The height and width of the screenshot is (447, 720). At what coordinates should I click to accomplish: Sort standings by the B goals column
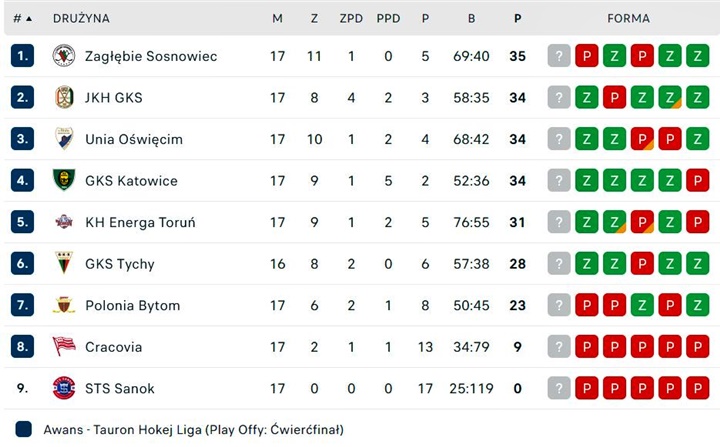coord(471,18)
